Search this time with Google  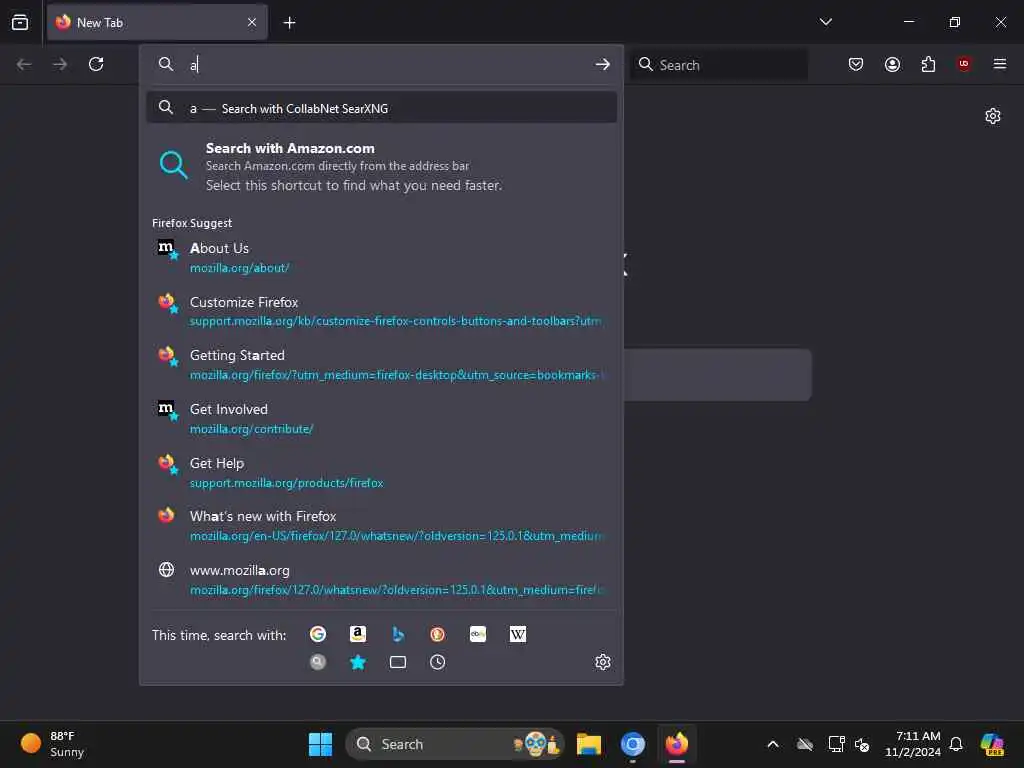coord(318,634)
